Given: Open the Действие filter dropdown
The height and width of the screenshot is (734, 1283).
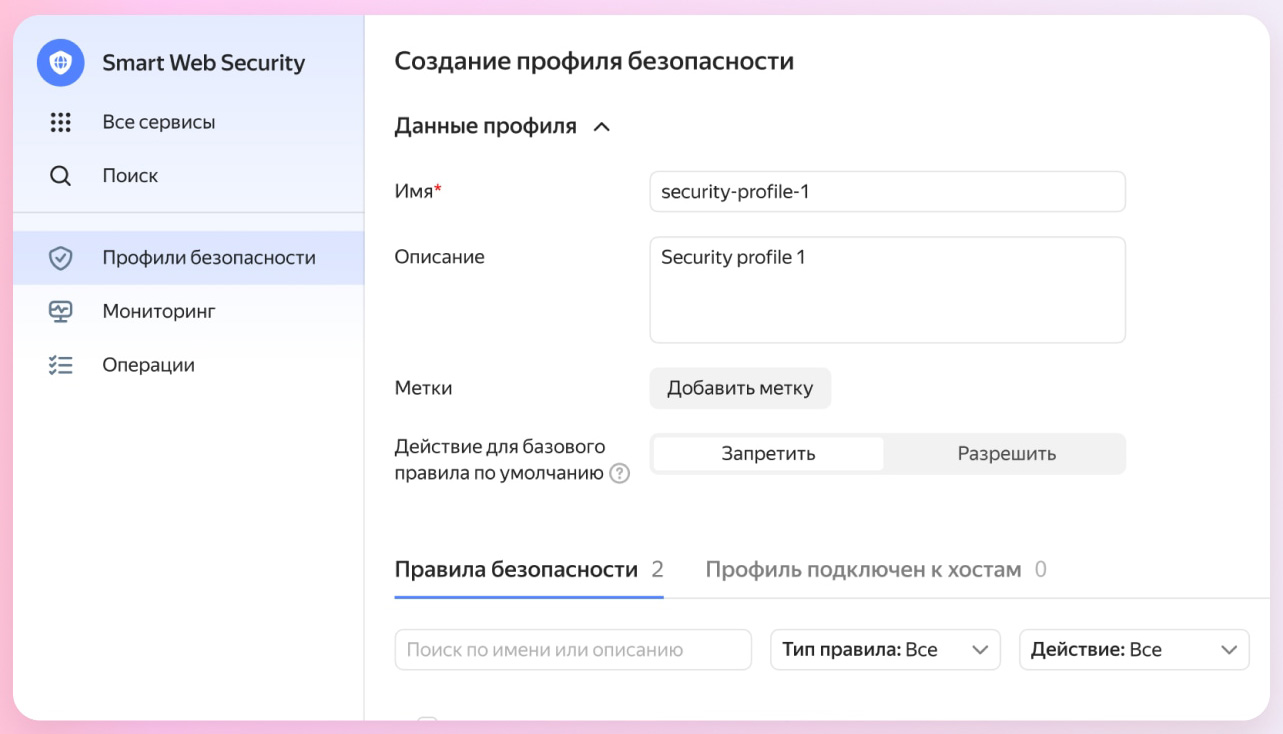Looking at the screenshot, I should pos(1134,650).
